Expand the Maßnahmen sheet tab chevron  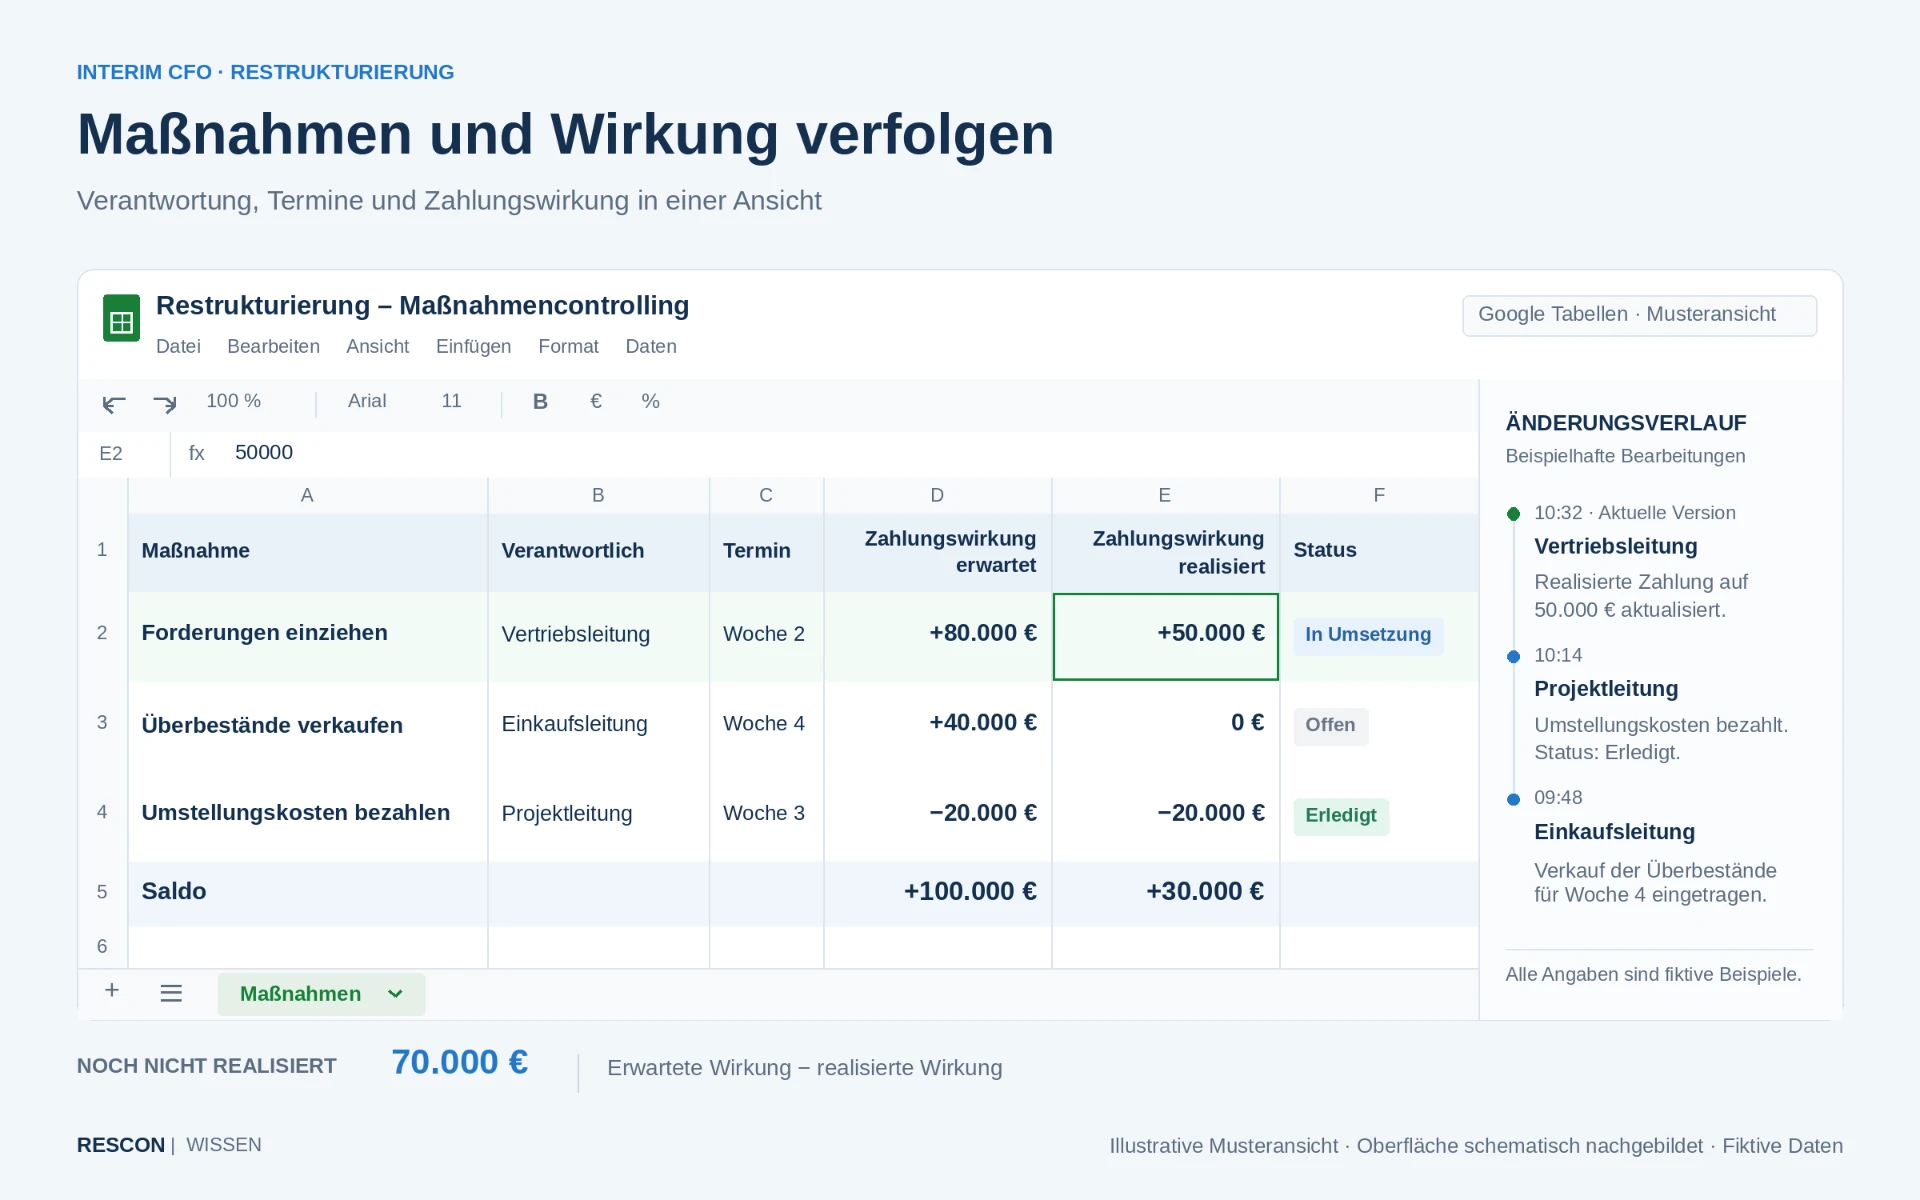click(395, 994)
